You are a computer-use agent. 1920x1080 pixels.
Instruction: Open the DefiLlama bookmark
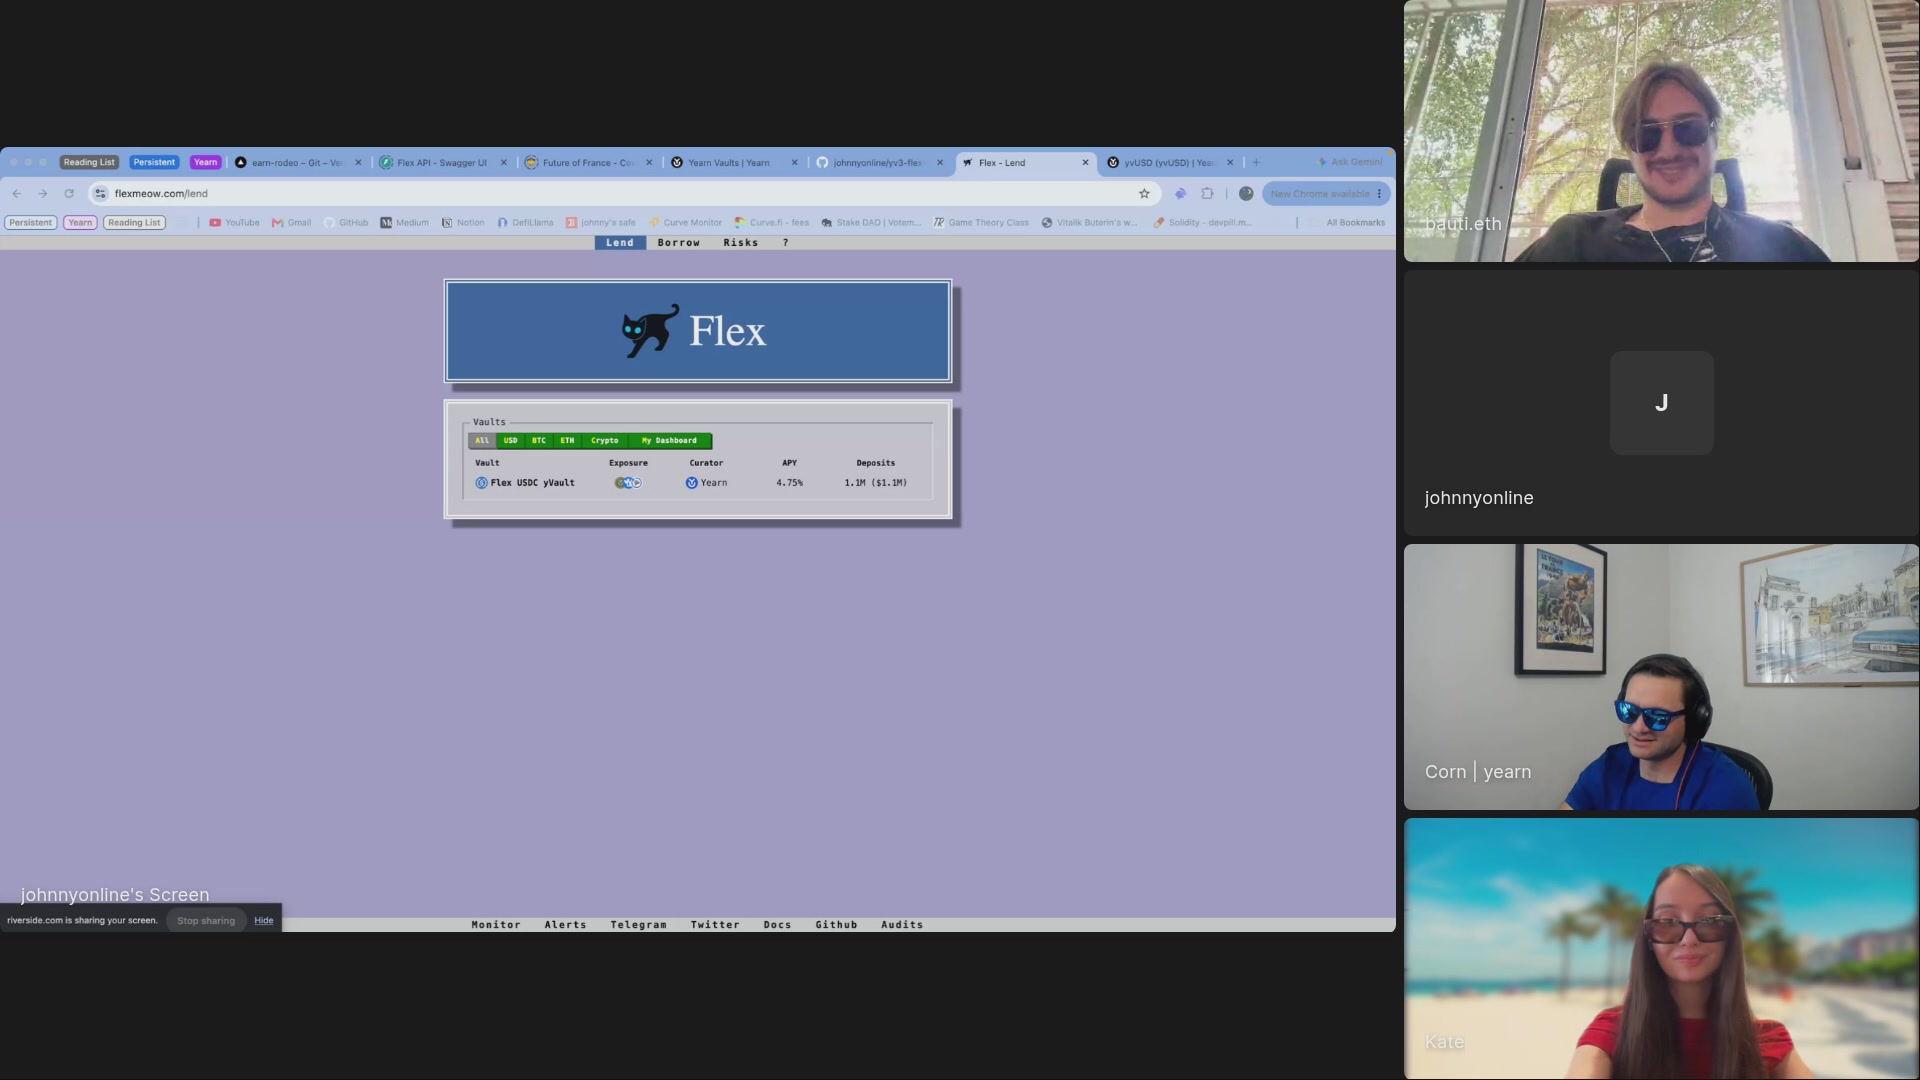click(x=525, y=223)
